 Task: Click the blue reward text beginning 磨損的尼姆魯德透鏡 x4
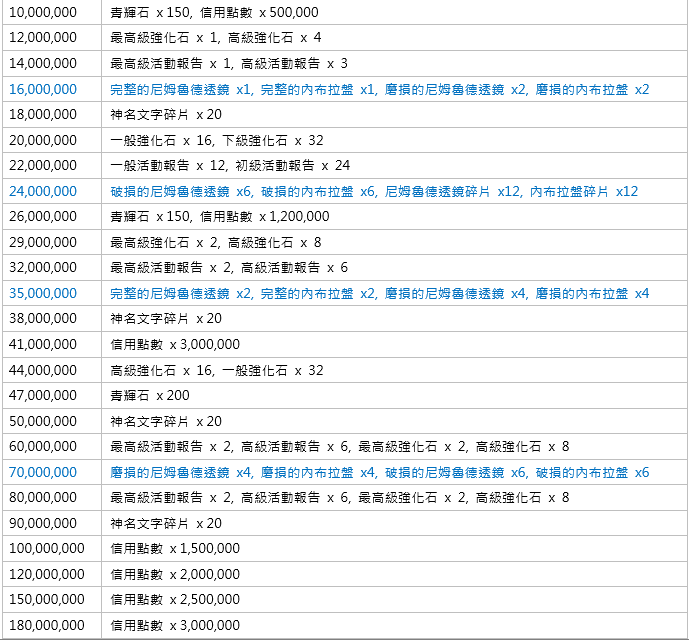pyautogui.click(x=379, y=472)
